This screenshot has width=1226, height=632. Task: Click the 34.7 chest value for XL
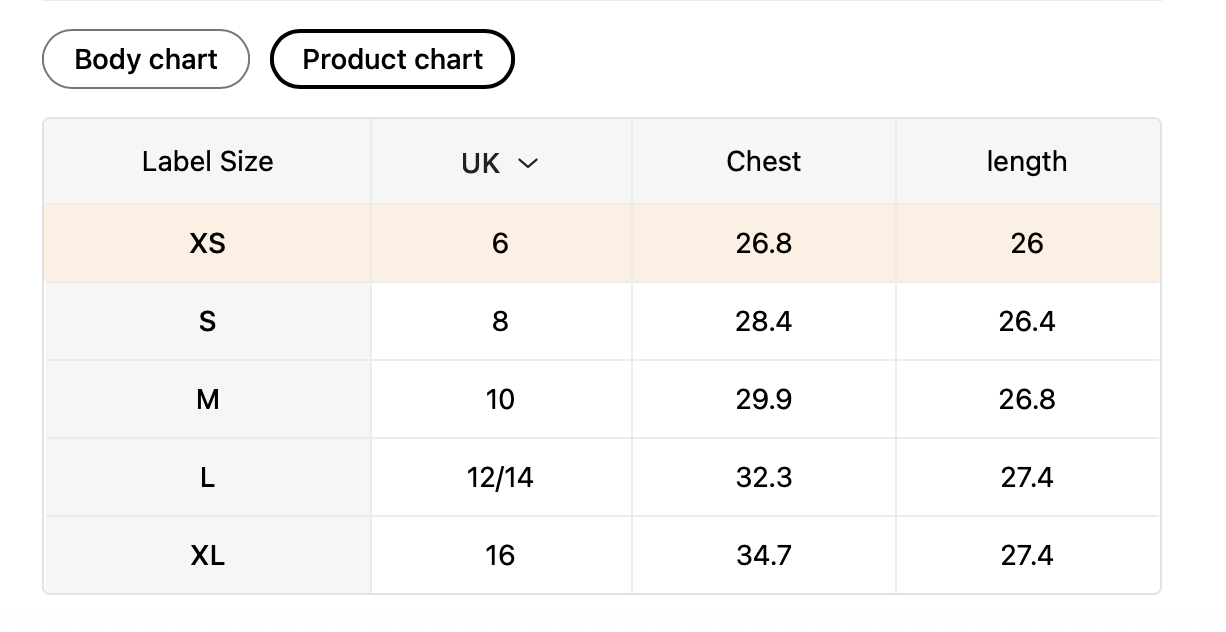tap(763, 555)
